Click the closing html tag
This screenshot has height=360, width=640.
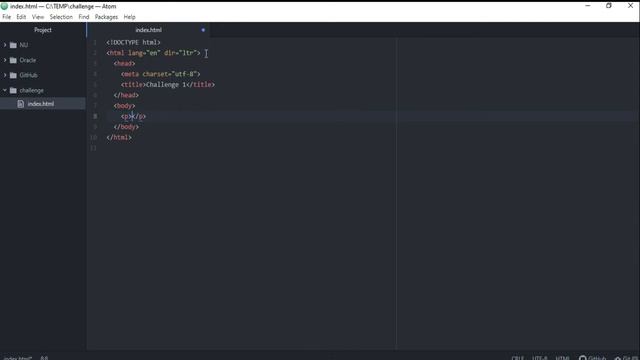click(119, 138)
